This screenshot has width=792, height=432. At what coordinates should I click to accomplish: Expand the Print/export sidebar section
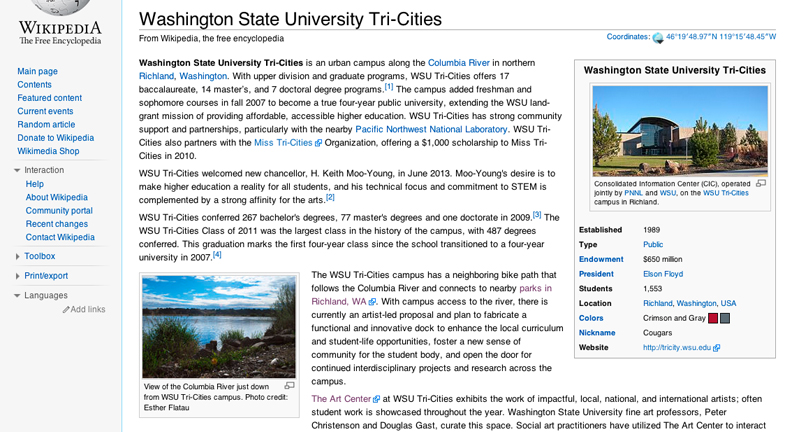tap(17, 276)
